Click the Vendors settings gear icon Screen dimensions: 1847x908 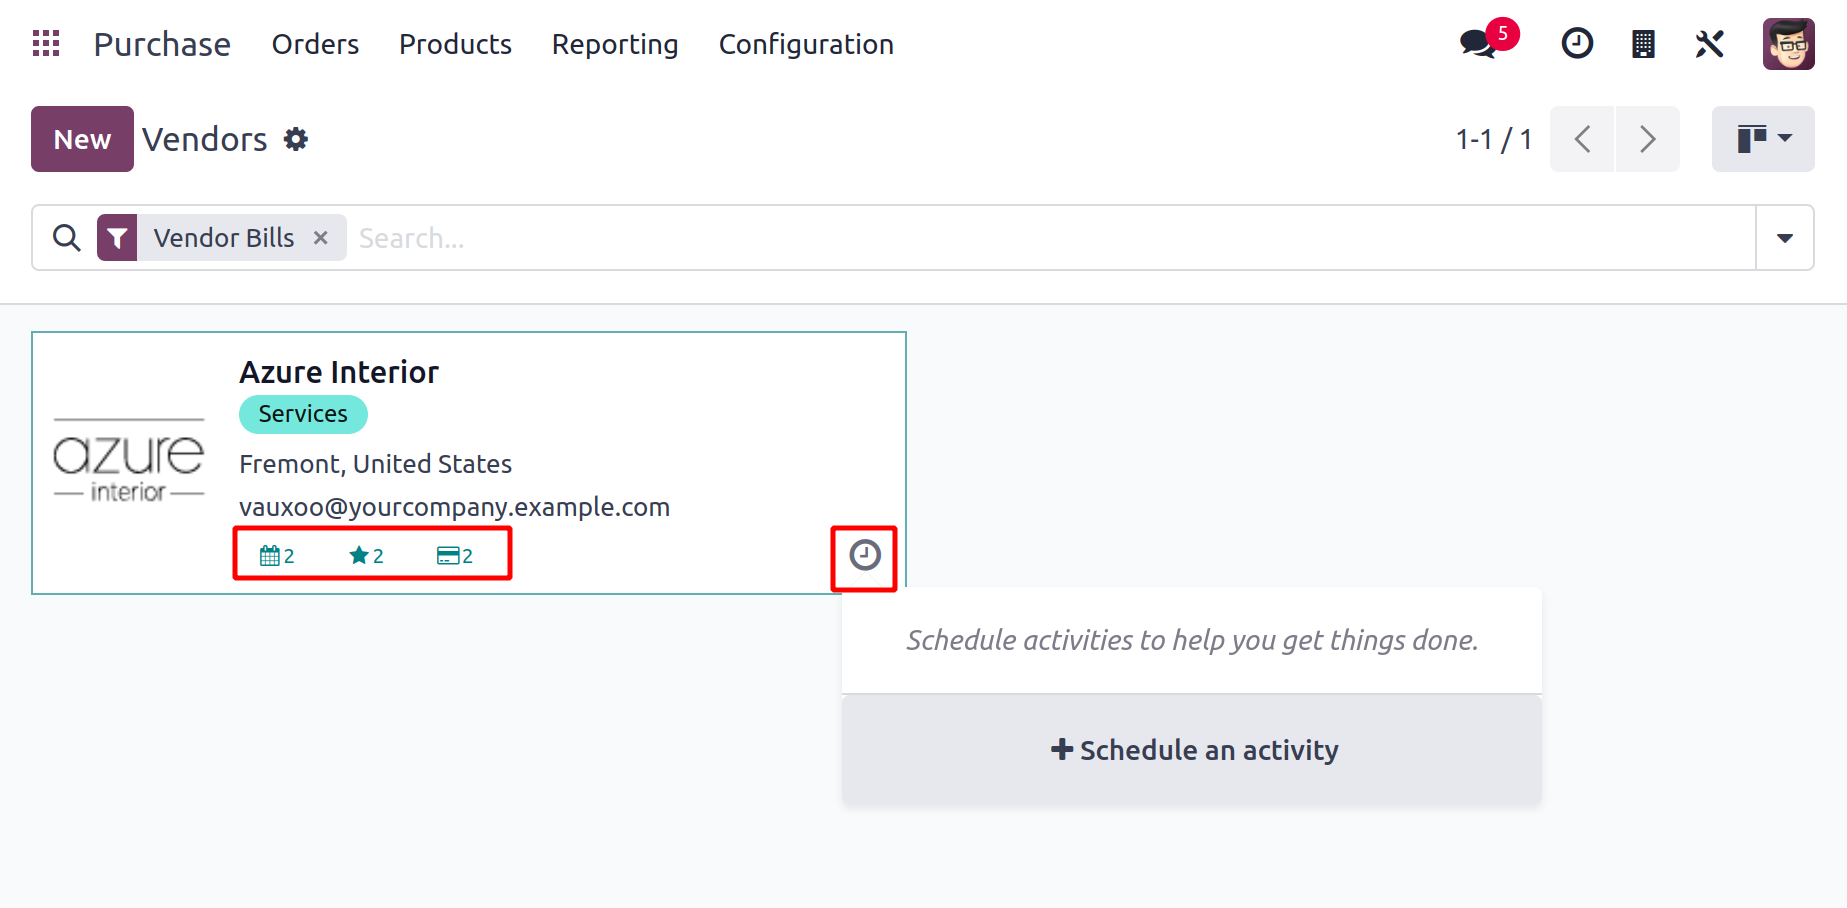296,139
